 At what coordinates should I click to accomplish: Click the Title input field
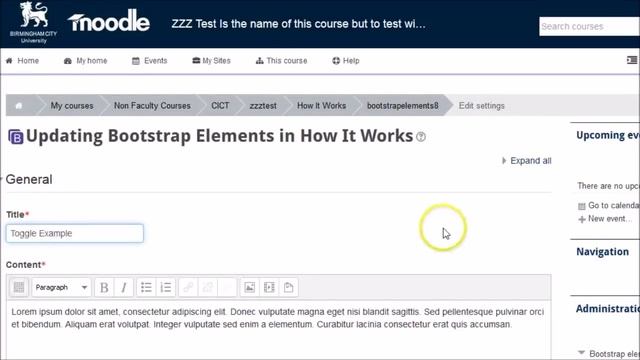75,233
